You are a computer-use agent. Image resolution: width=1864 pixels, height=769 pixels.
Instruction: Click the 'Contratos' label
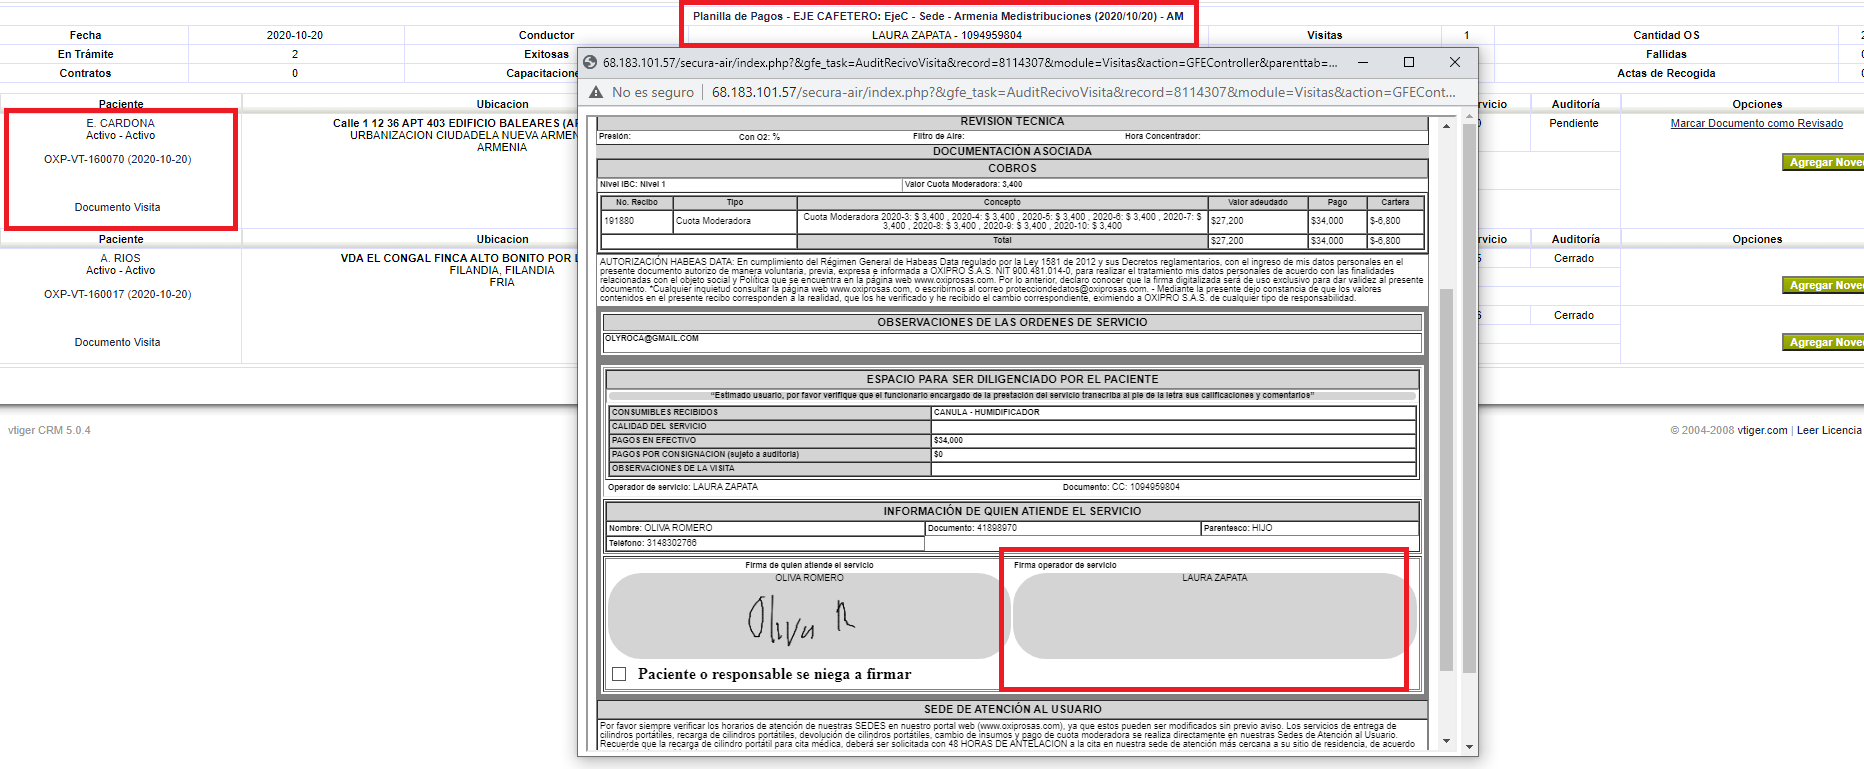coord(85,73)
